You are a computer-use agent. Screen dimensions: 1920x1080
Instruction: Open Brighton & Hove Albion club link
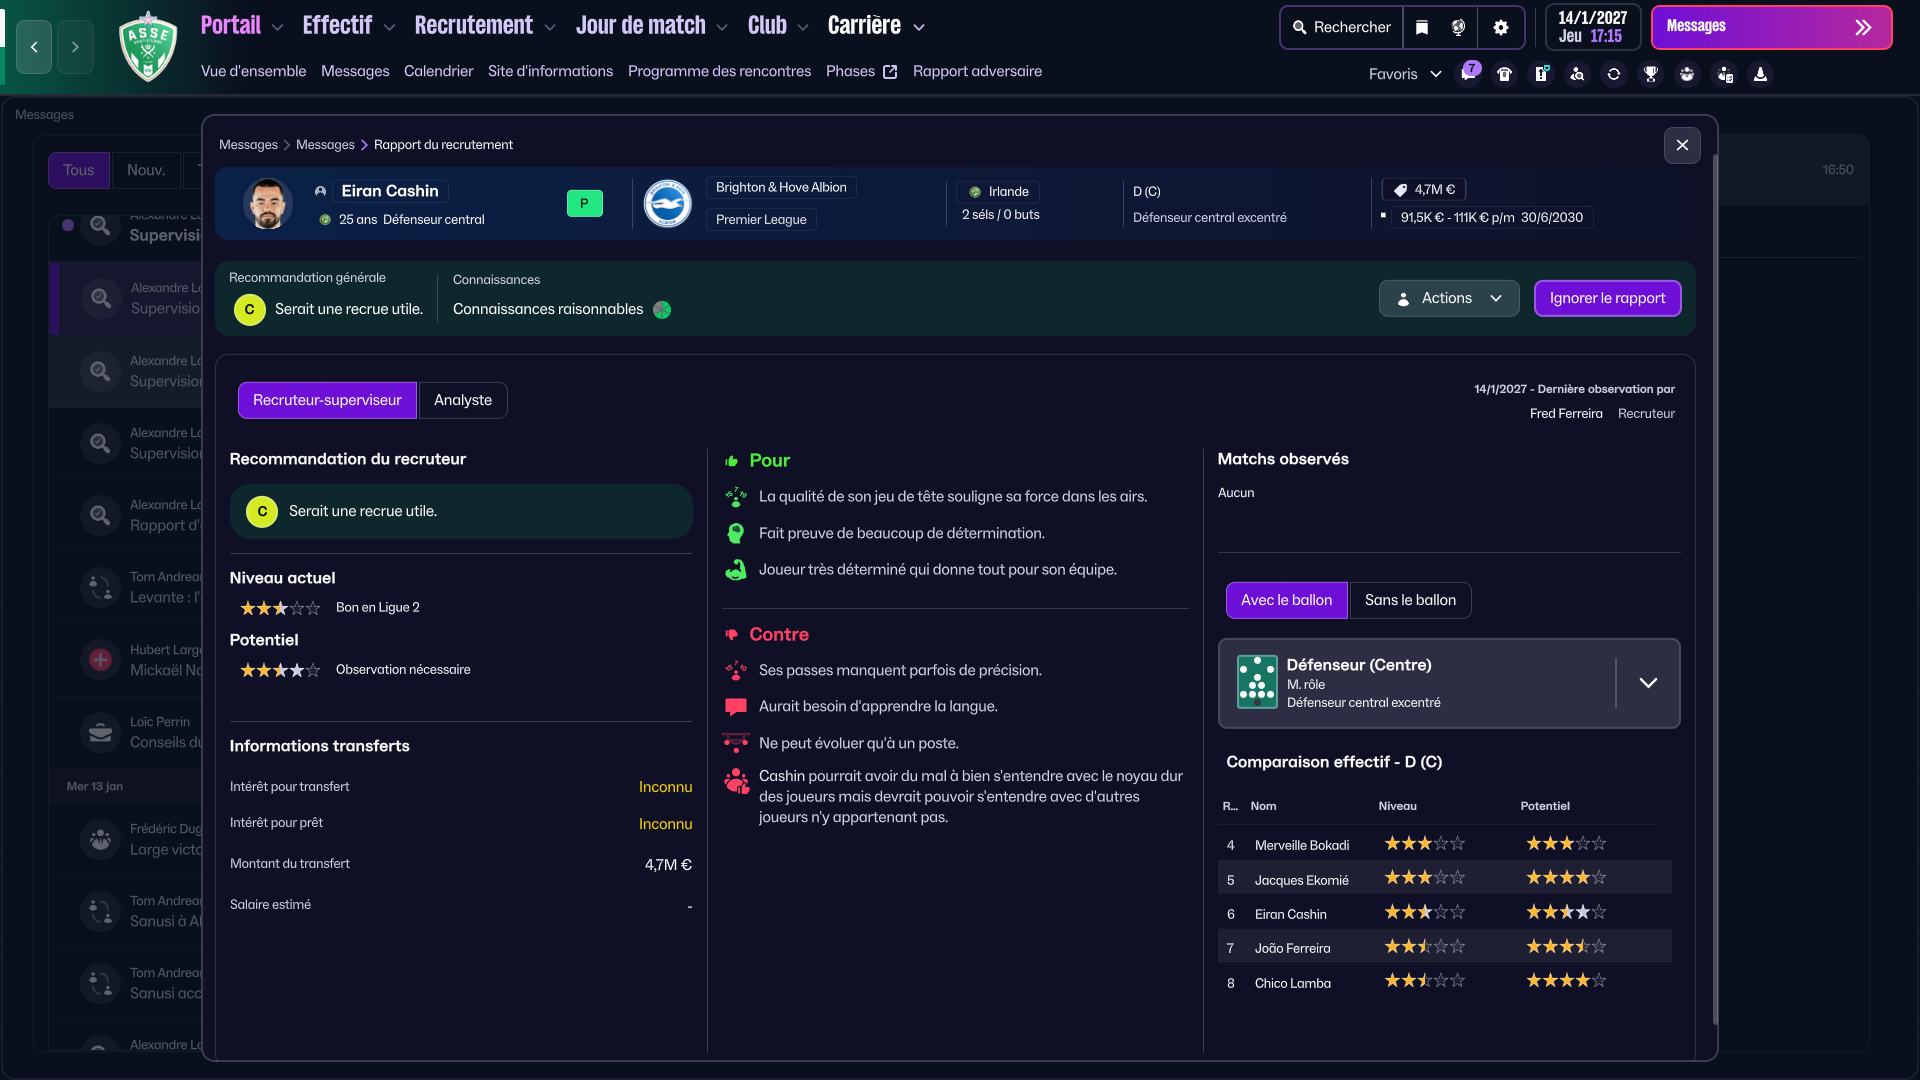coord(781,187)
